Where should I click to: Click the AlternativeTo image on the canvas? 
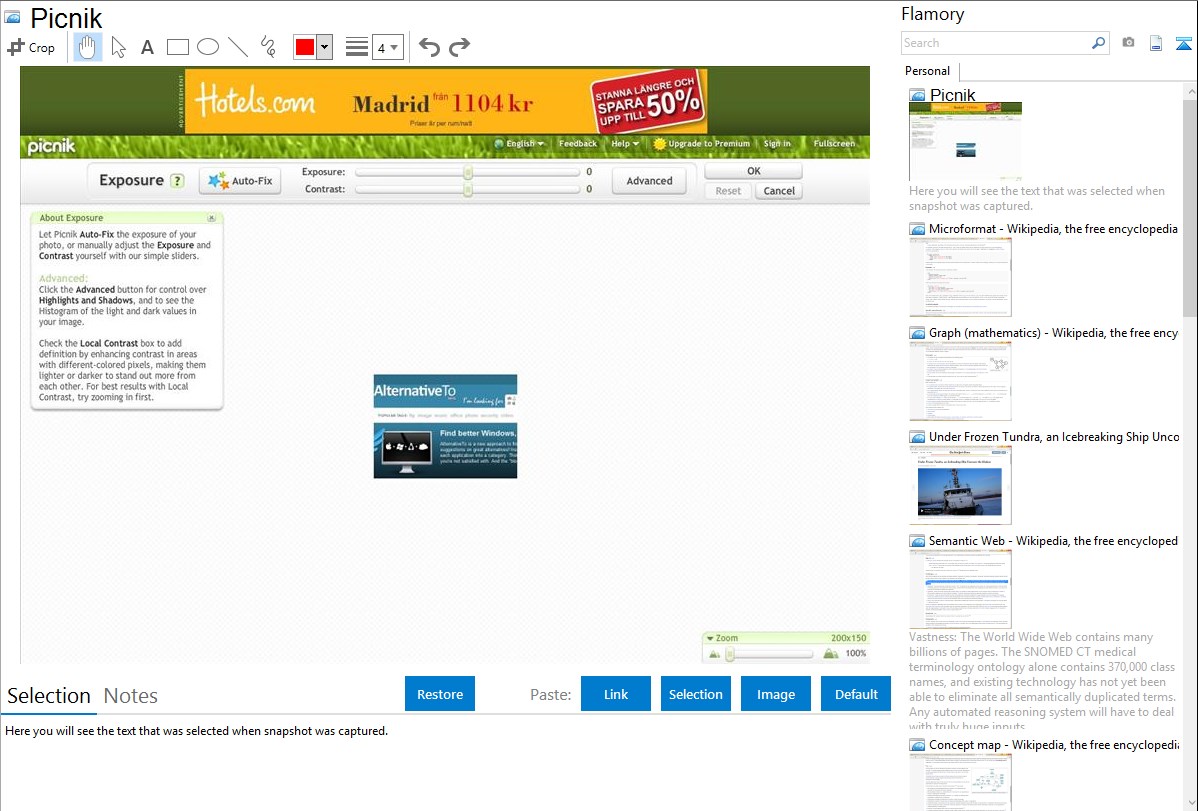(445, 427)
